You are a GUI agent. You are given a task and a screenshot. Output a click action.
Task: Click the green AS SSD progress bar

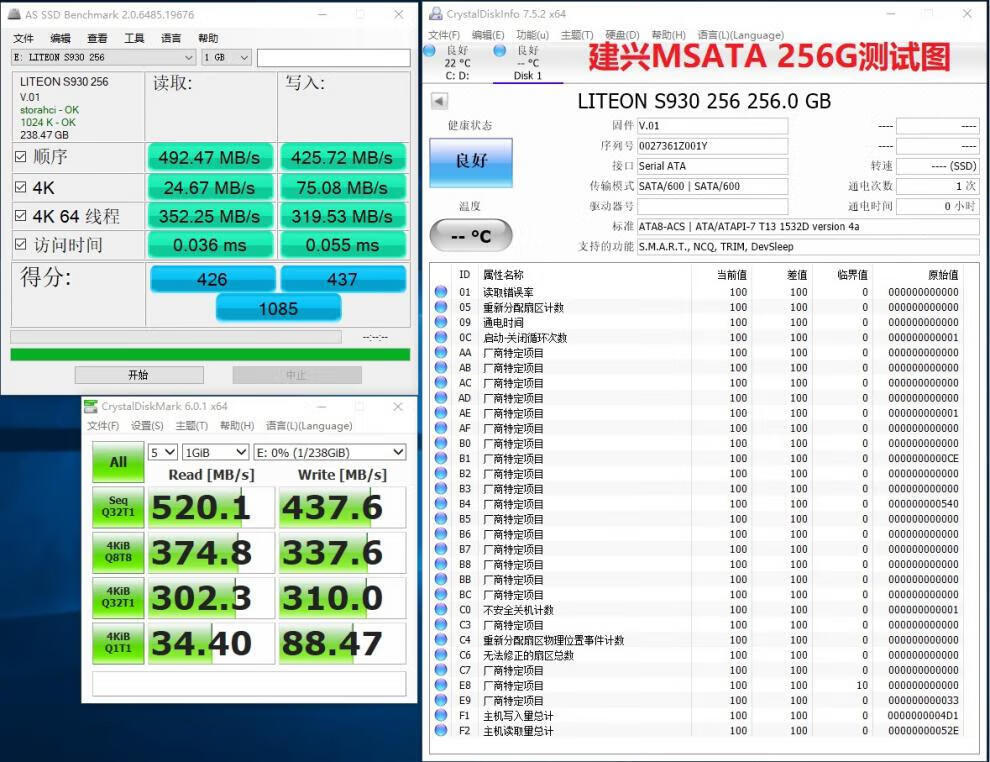tap(210, 354)
